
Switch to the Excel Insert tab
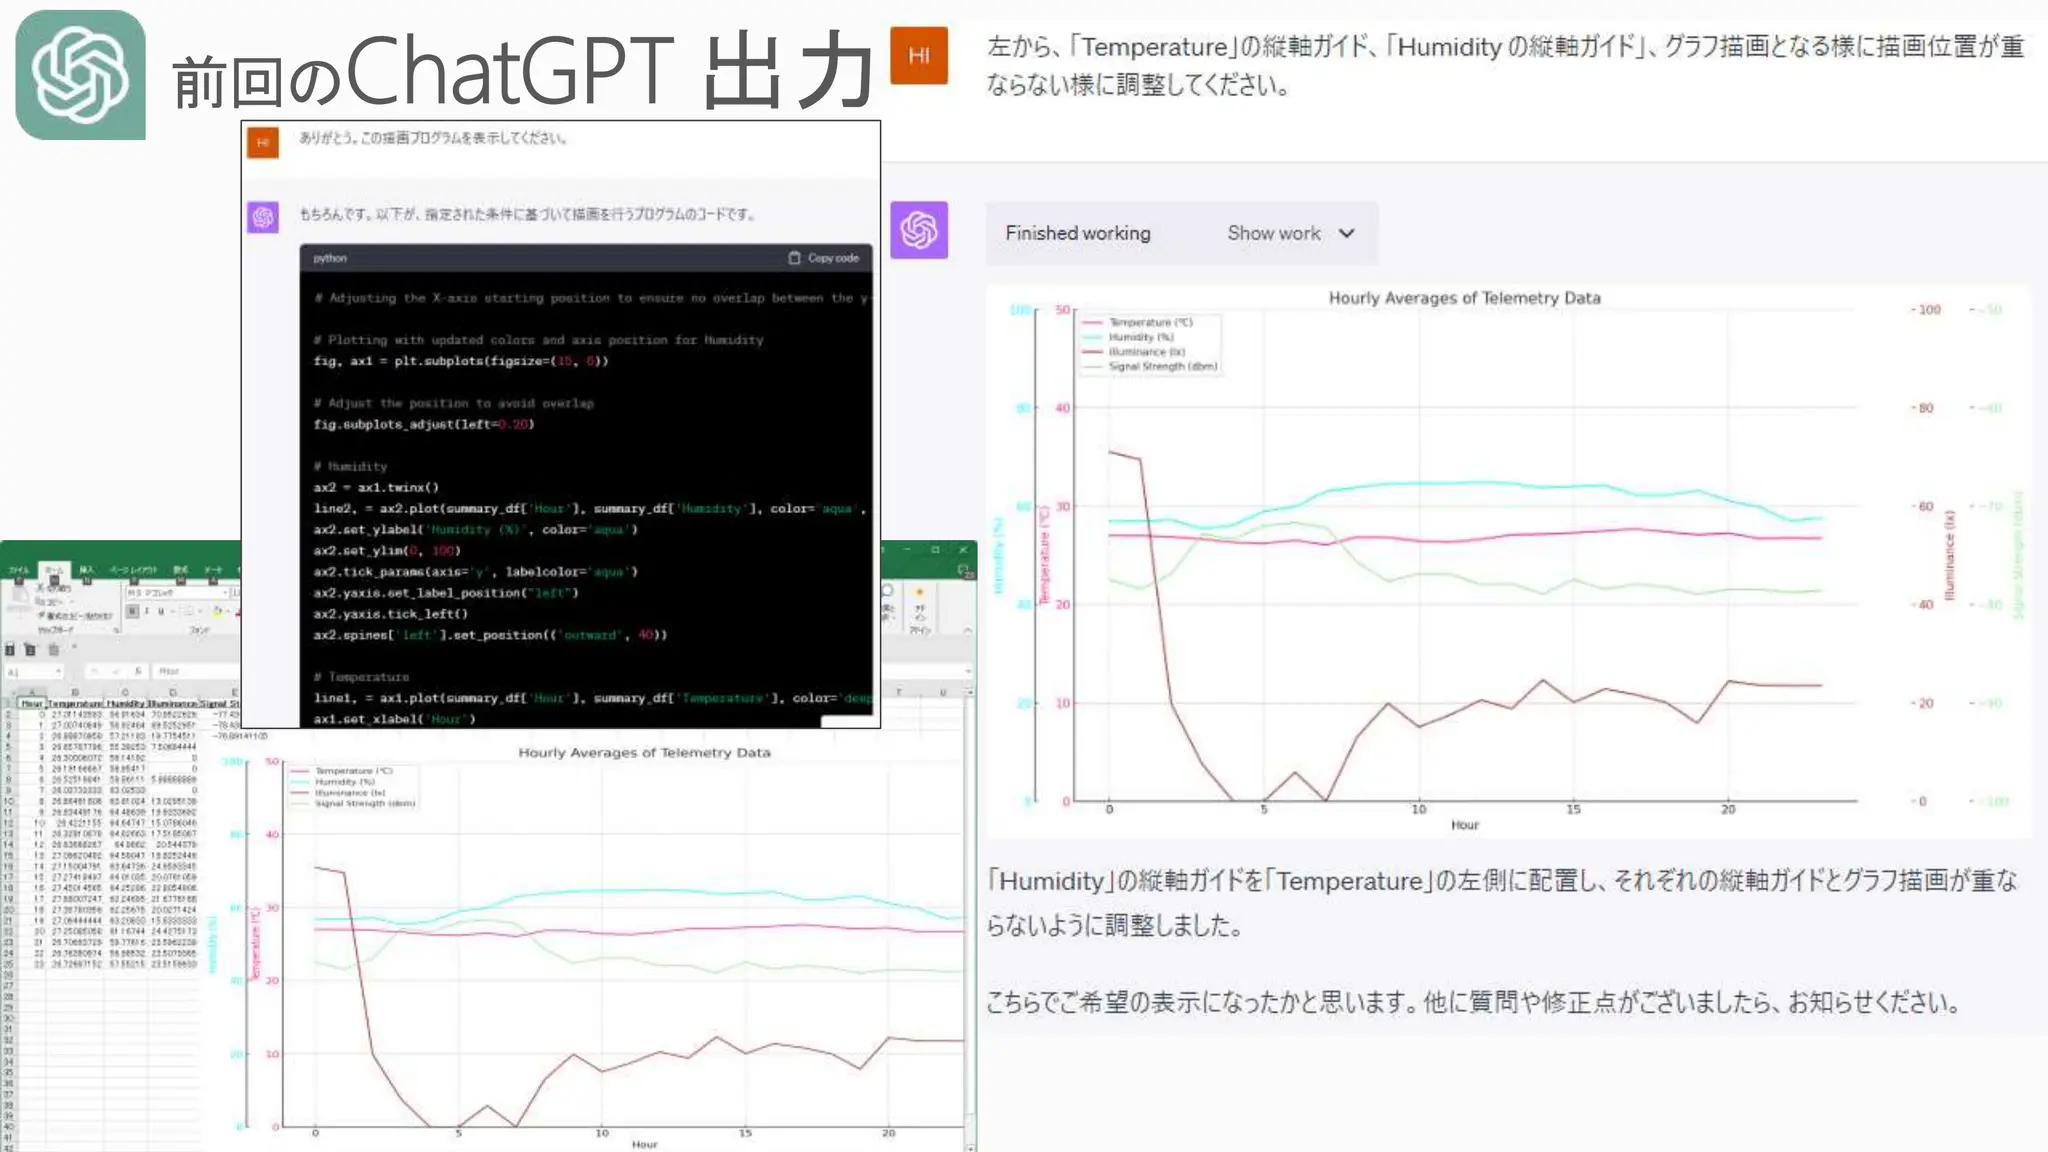click(x=87, y=570)
